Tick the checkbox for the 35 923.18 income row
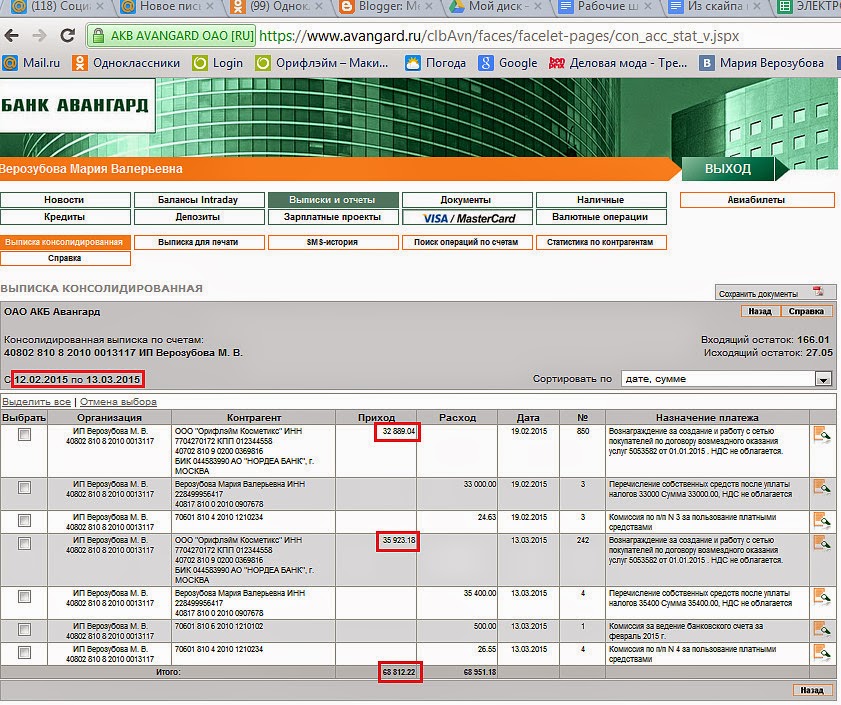The width and height of the screenshot is (841, 705). tap(24, 544)
